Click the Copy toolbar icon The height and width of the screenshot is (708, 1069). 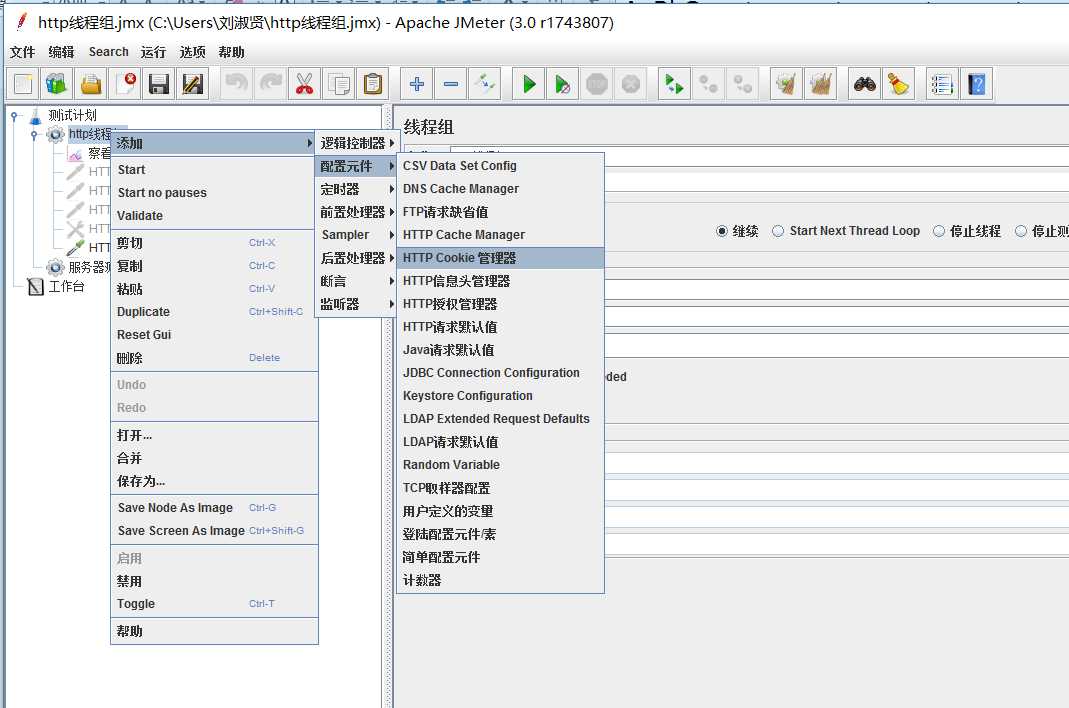click(x=339, y=85)
